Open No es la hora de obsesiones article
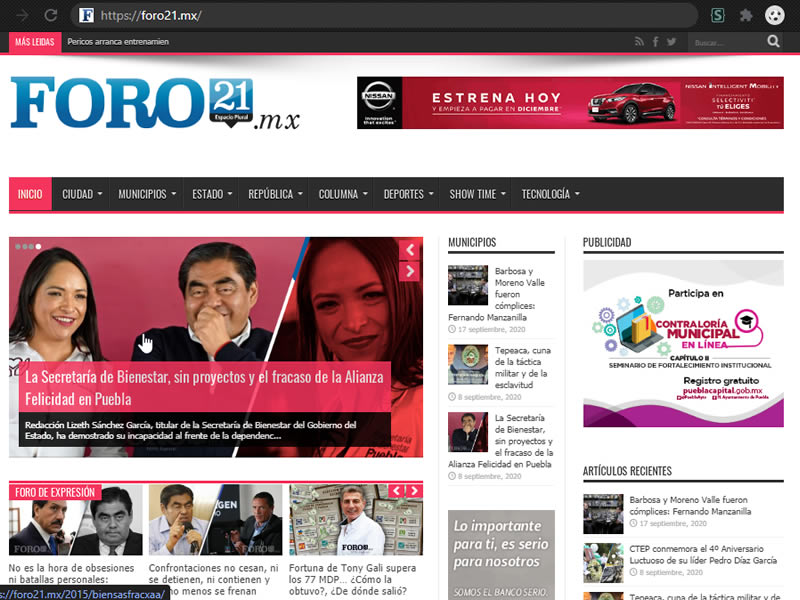 point(71,573)
